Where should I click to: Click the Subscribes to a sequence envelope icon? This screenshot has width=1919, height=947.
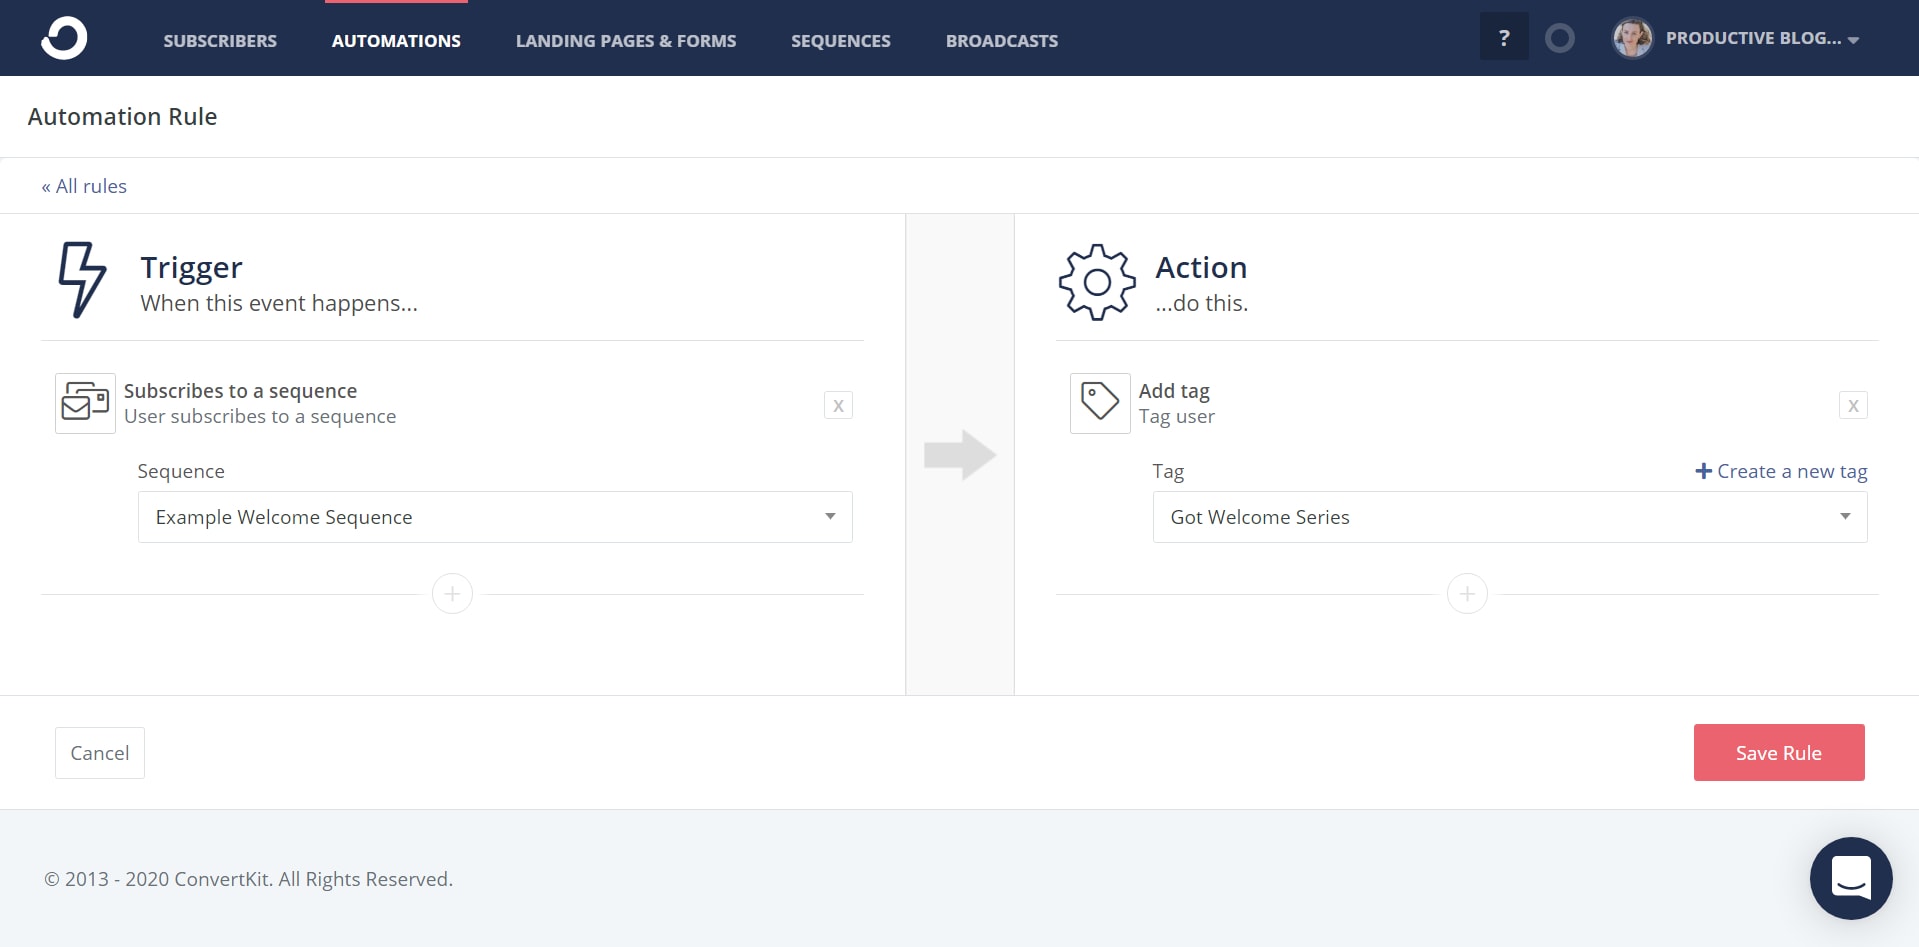(85, 403)
